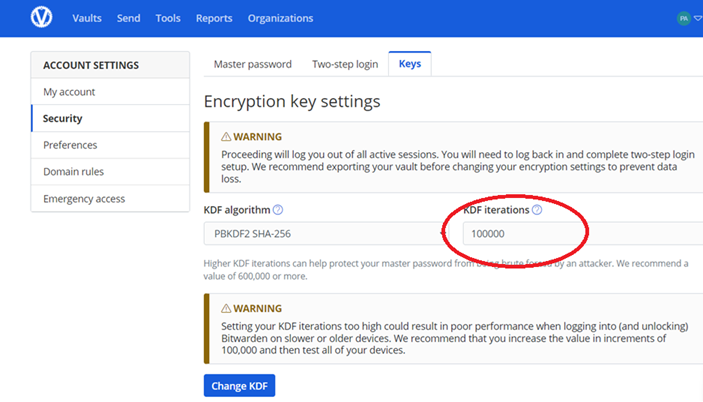The image size is (703, 402).
Task: Click the Bitwarden shield logo
Action: 42,18
